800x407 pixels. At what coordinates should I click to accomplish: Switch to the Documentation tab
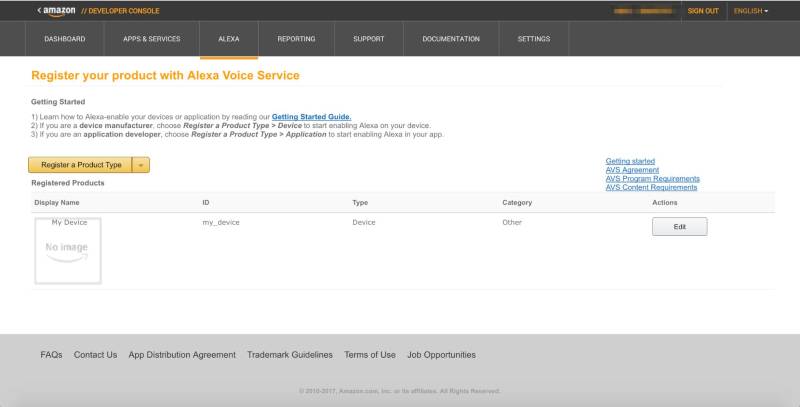tap(451, 39)
